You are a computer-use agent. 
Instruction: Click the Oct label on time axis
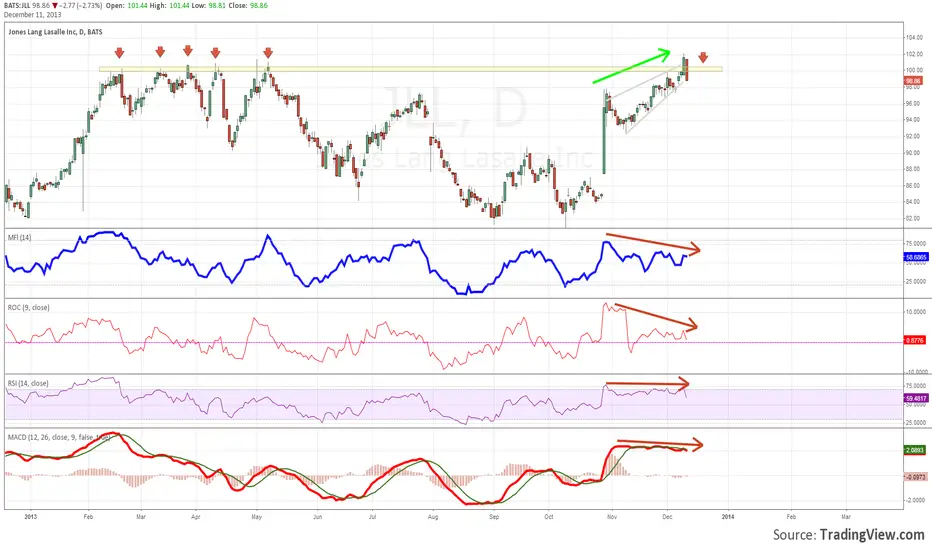pos(549,517)
